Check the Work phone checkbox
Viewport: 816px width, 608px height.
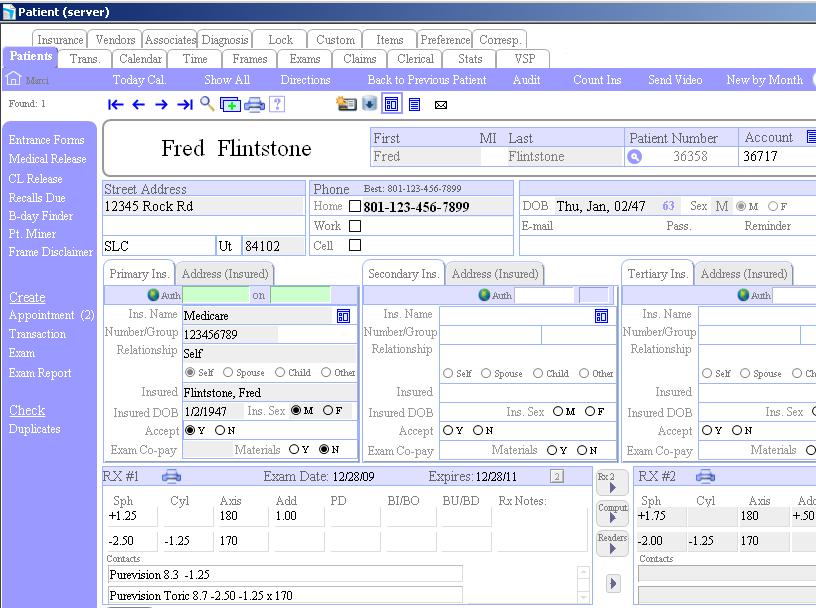tap(354, 226)
